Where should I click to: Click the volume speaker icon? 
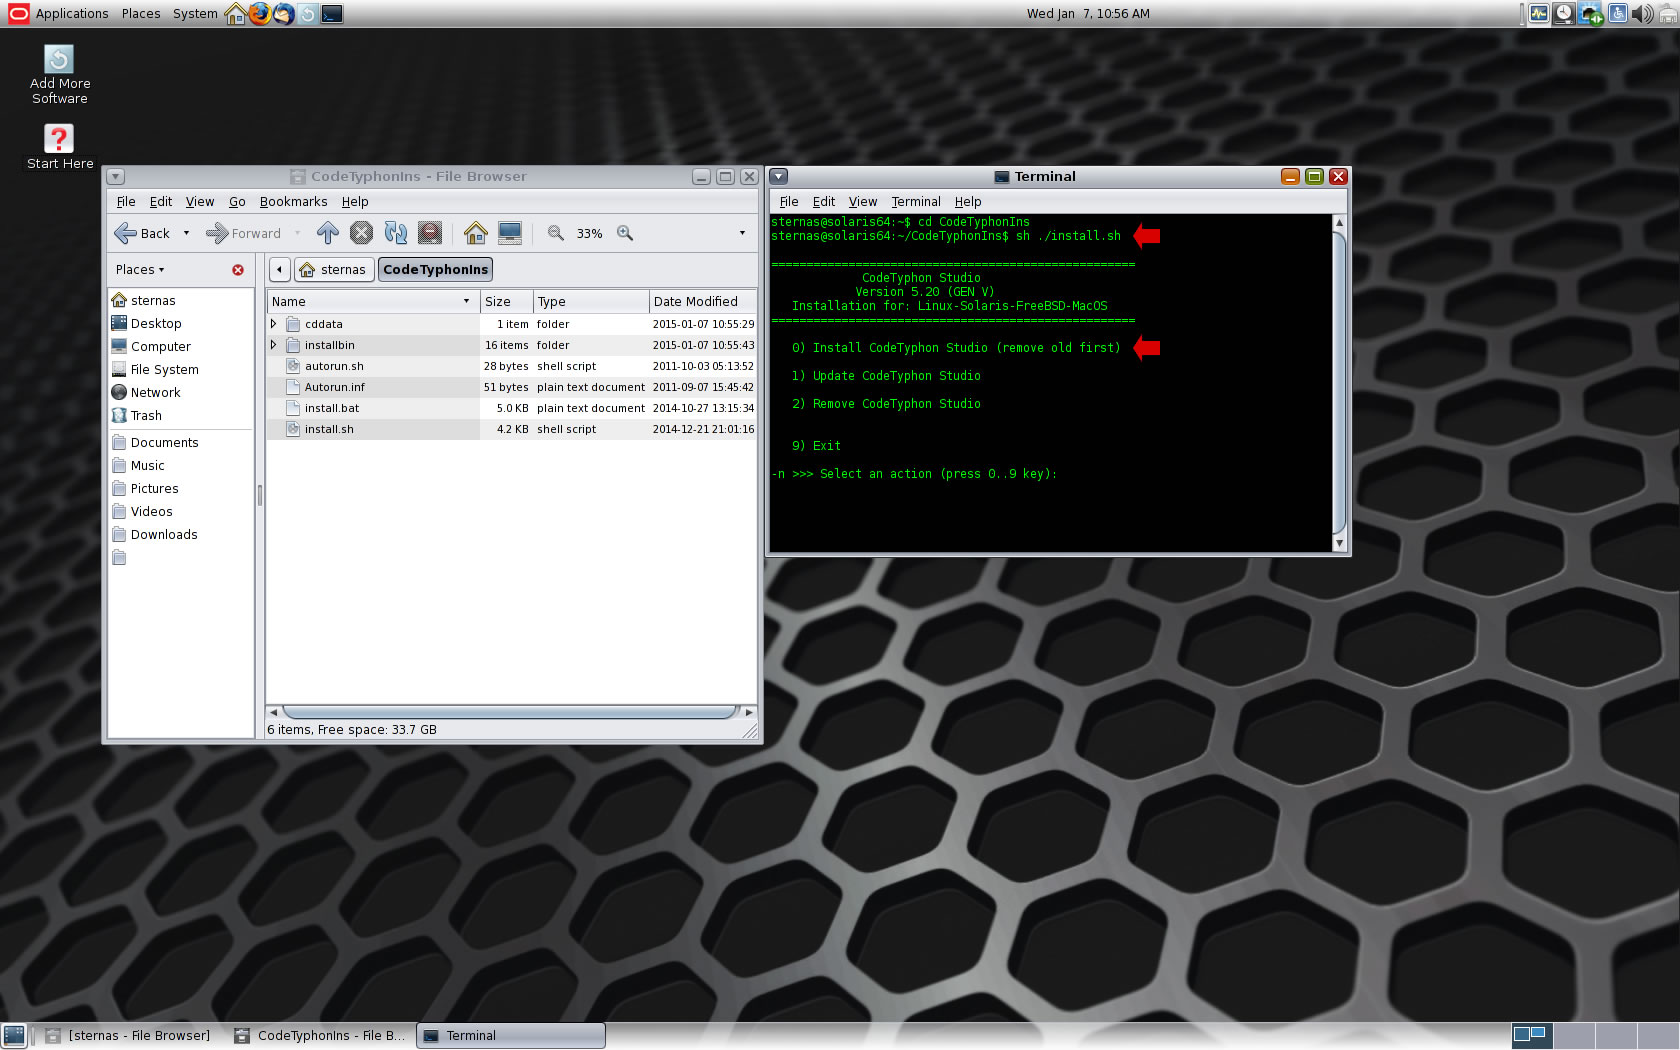coord(1642,14)
